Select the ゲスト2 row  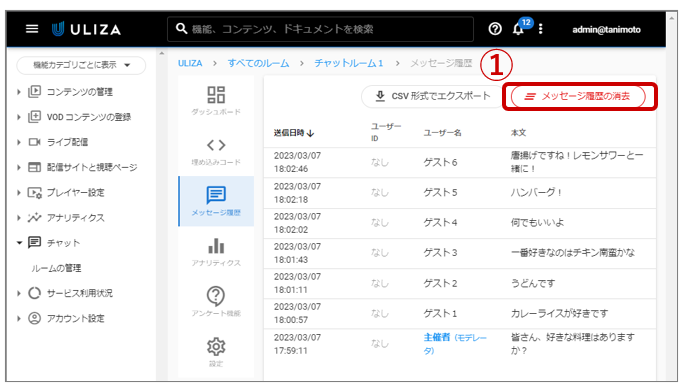(x=460, y=283)
